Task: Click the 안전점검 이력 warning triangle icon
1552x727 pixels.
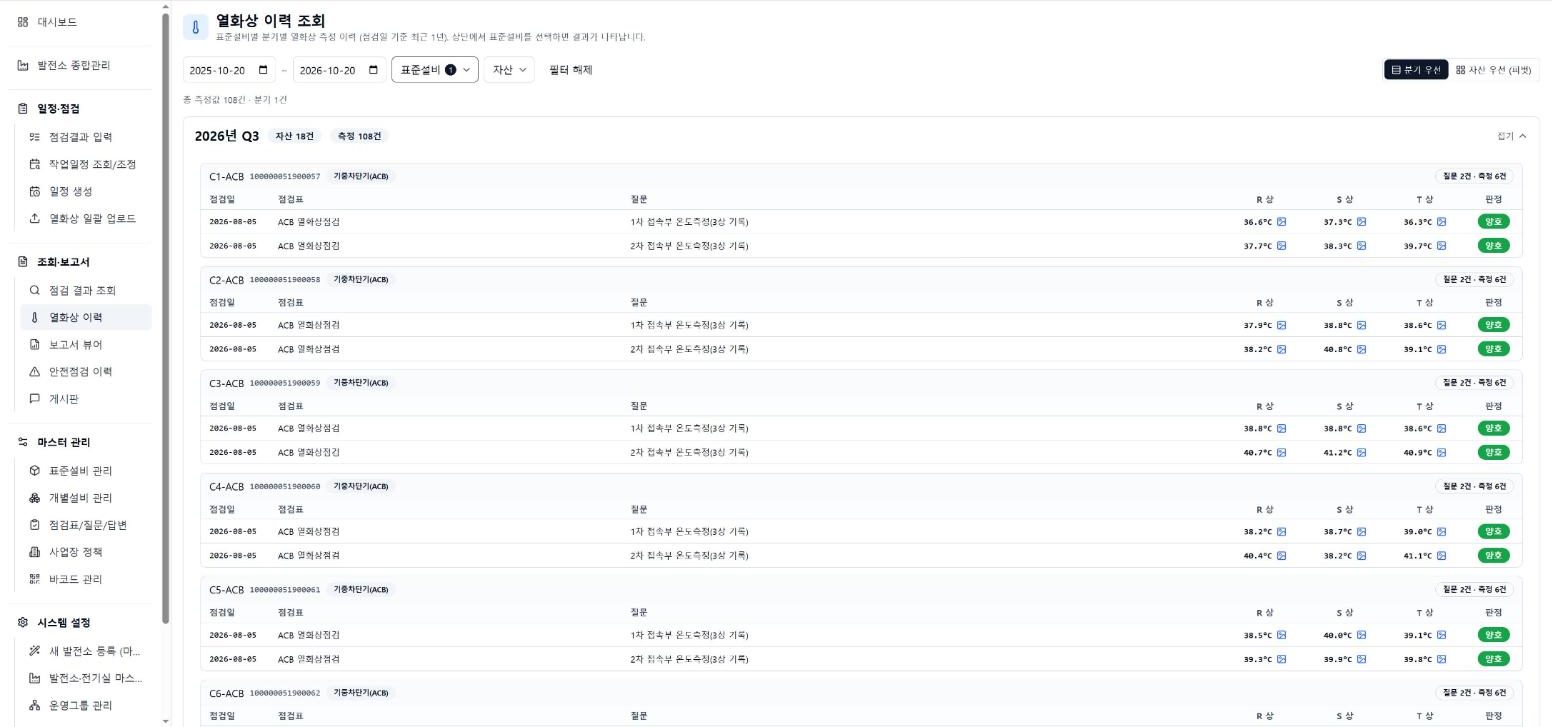Action: (35, 371)
